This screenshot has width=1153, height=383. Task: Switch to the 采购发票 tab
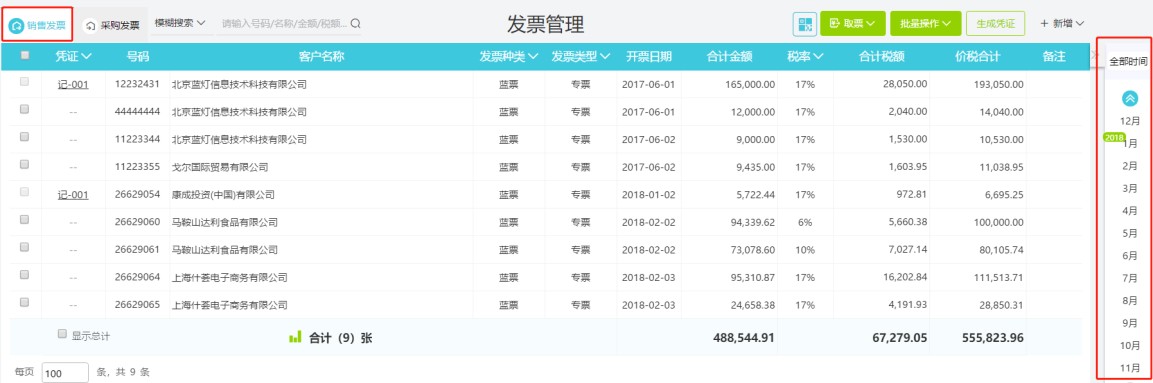click(x=113, y=25)
